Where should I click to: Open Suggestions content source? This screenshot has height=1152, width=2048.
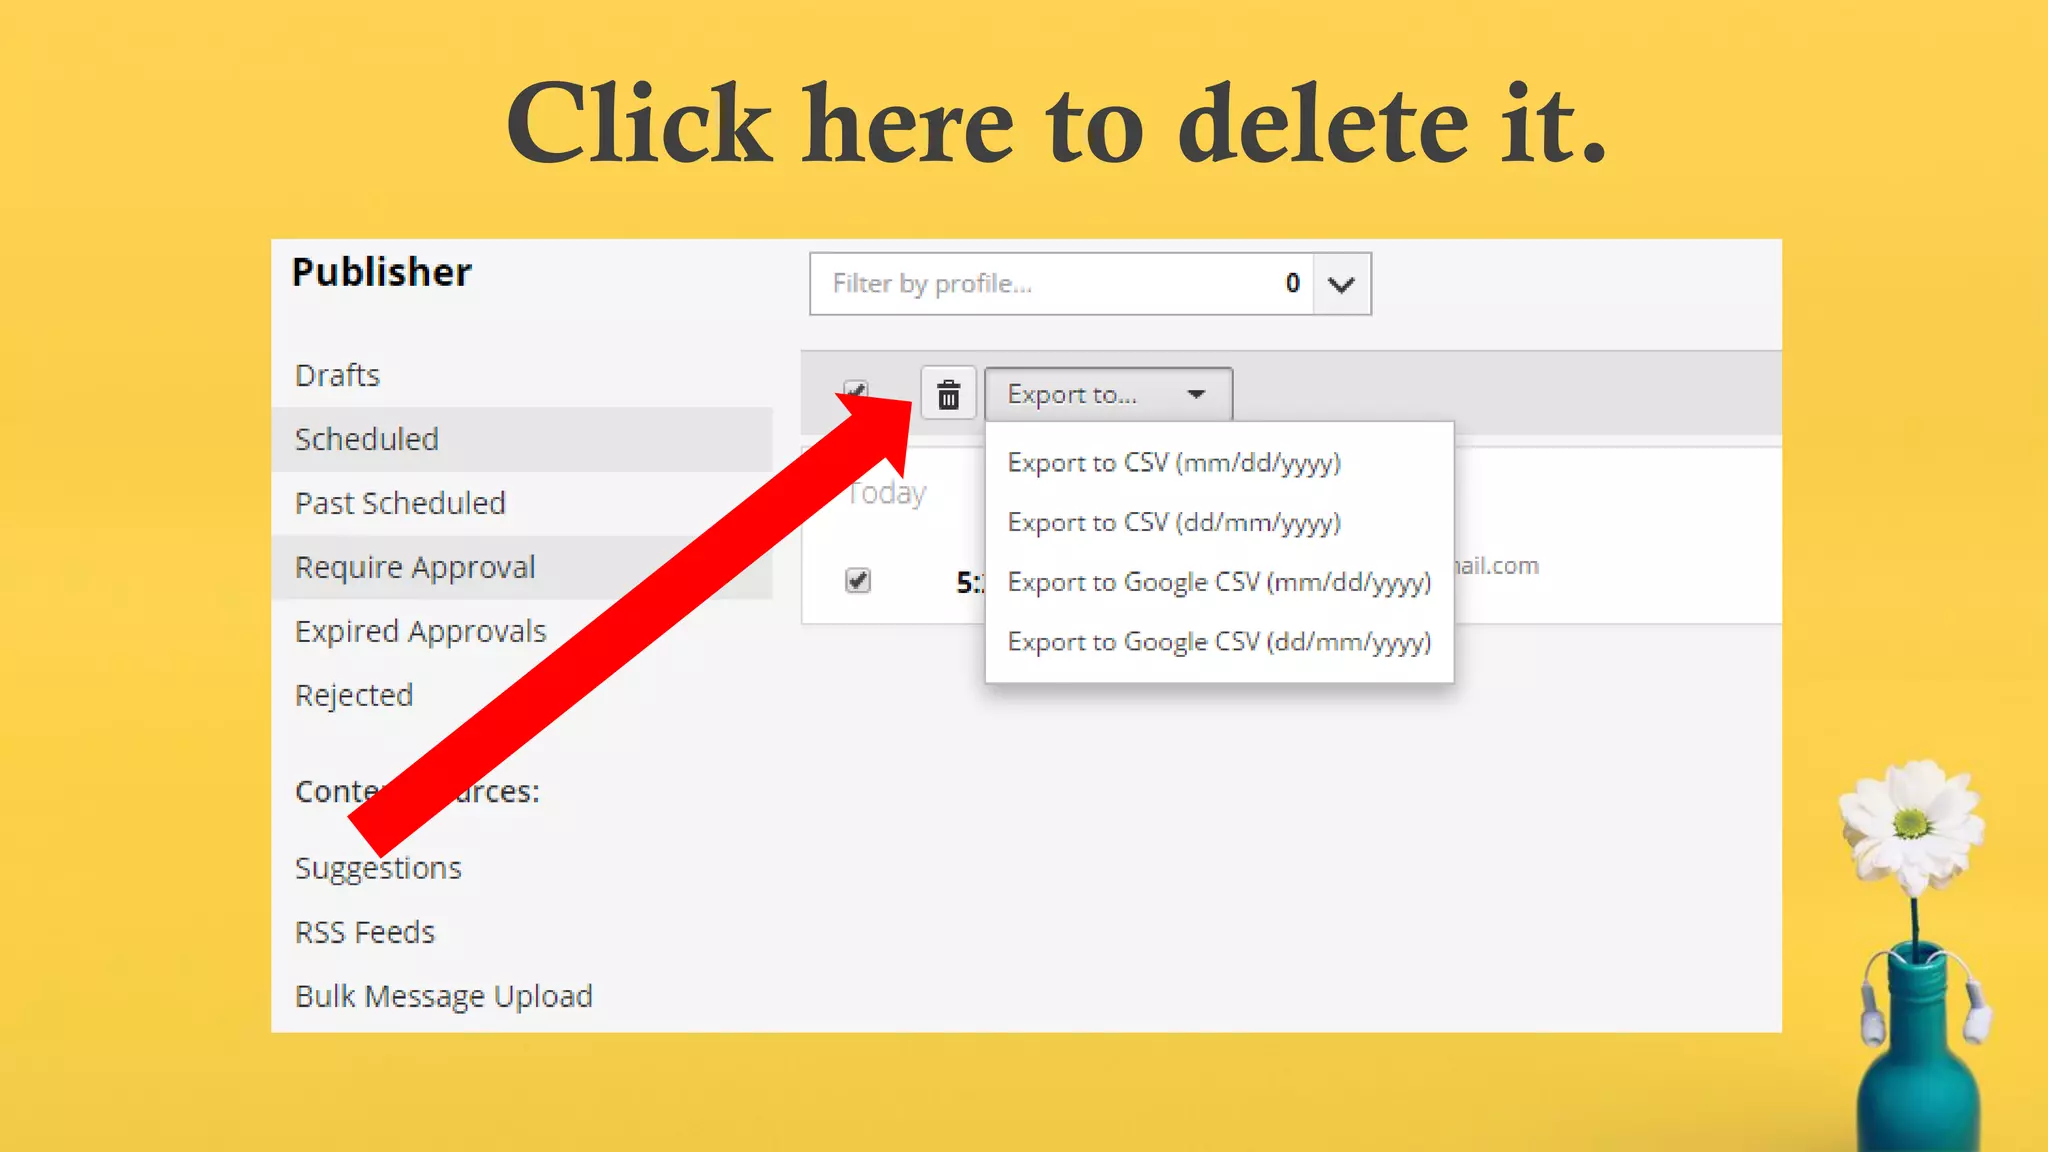point(378,868)
